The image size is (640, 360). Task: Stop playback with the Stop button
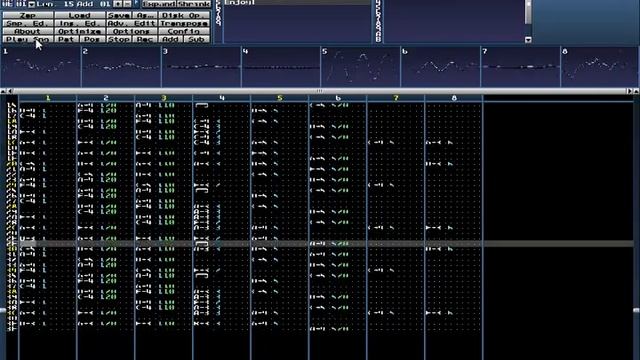pos(119,40)
